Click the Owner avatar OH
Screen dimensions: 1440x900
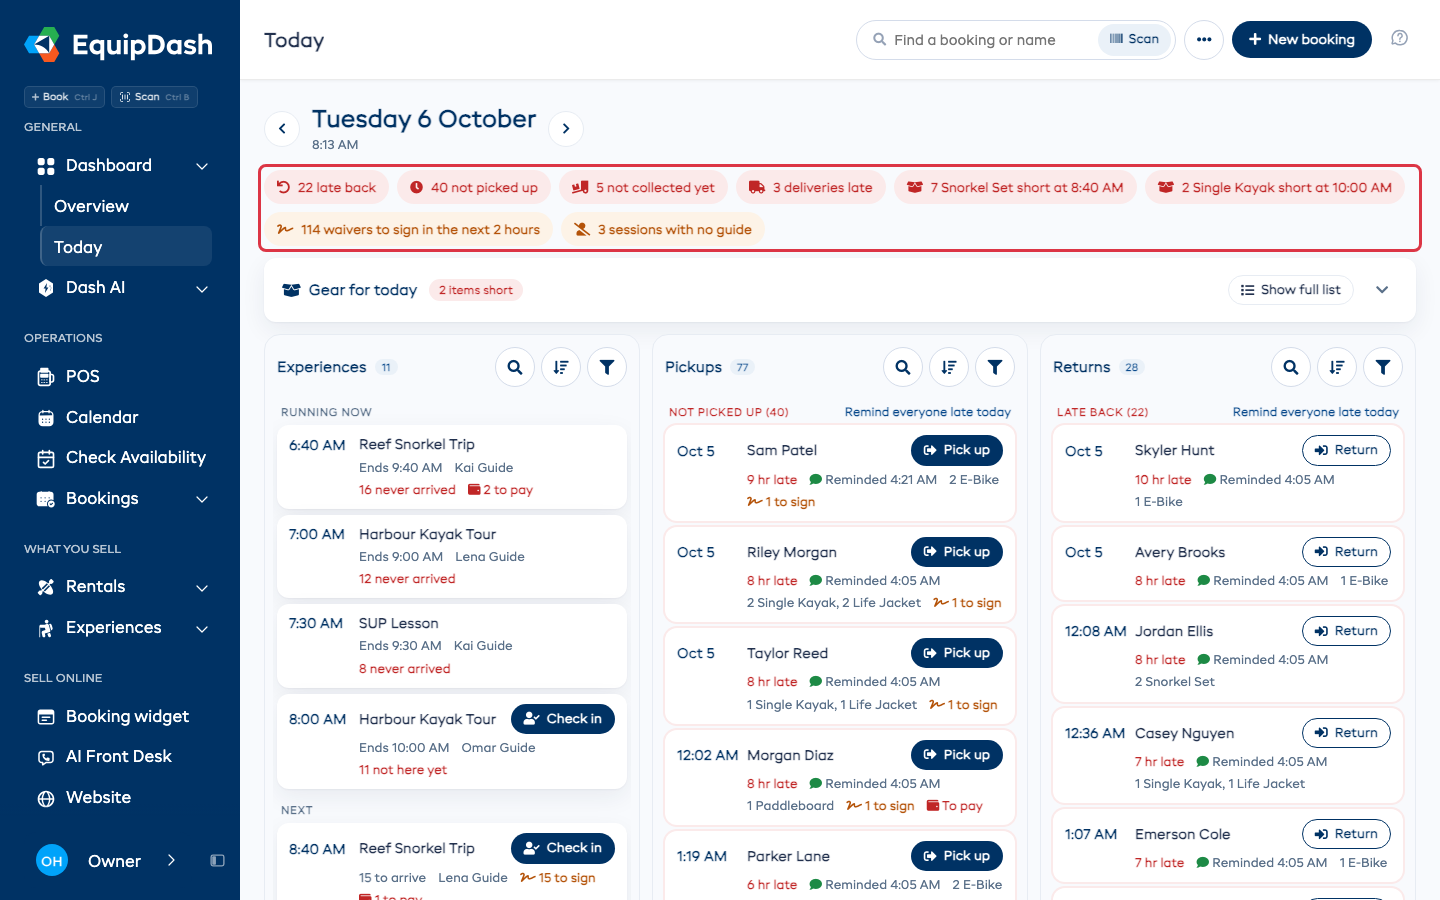pyautogui.click(x=52, y=861)
